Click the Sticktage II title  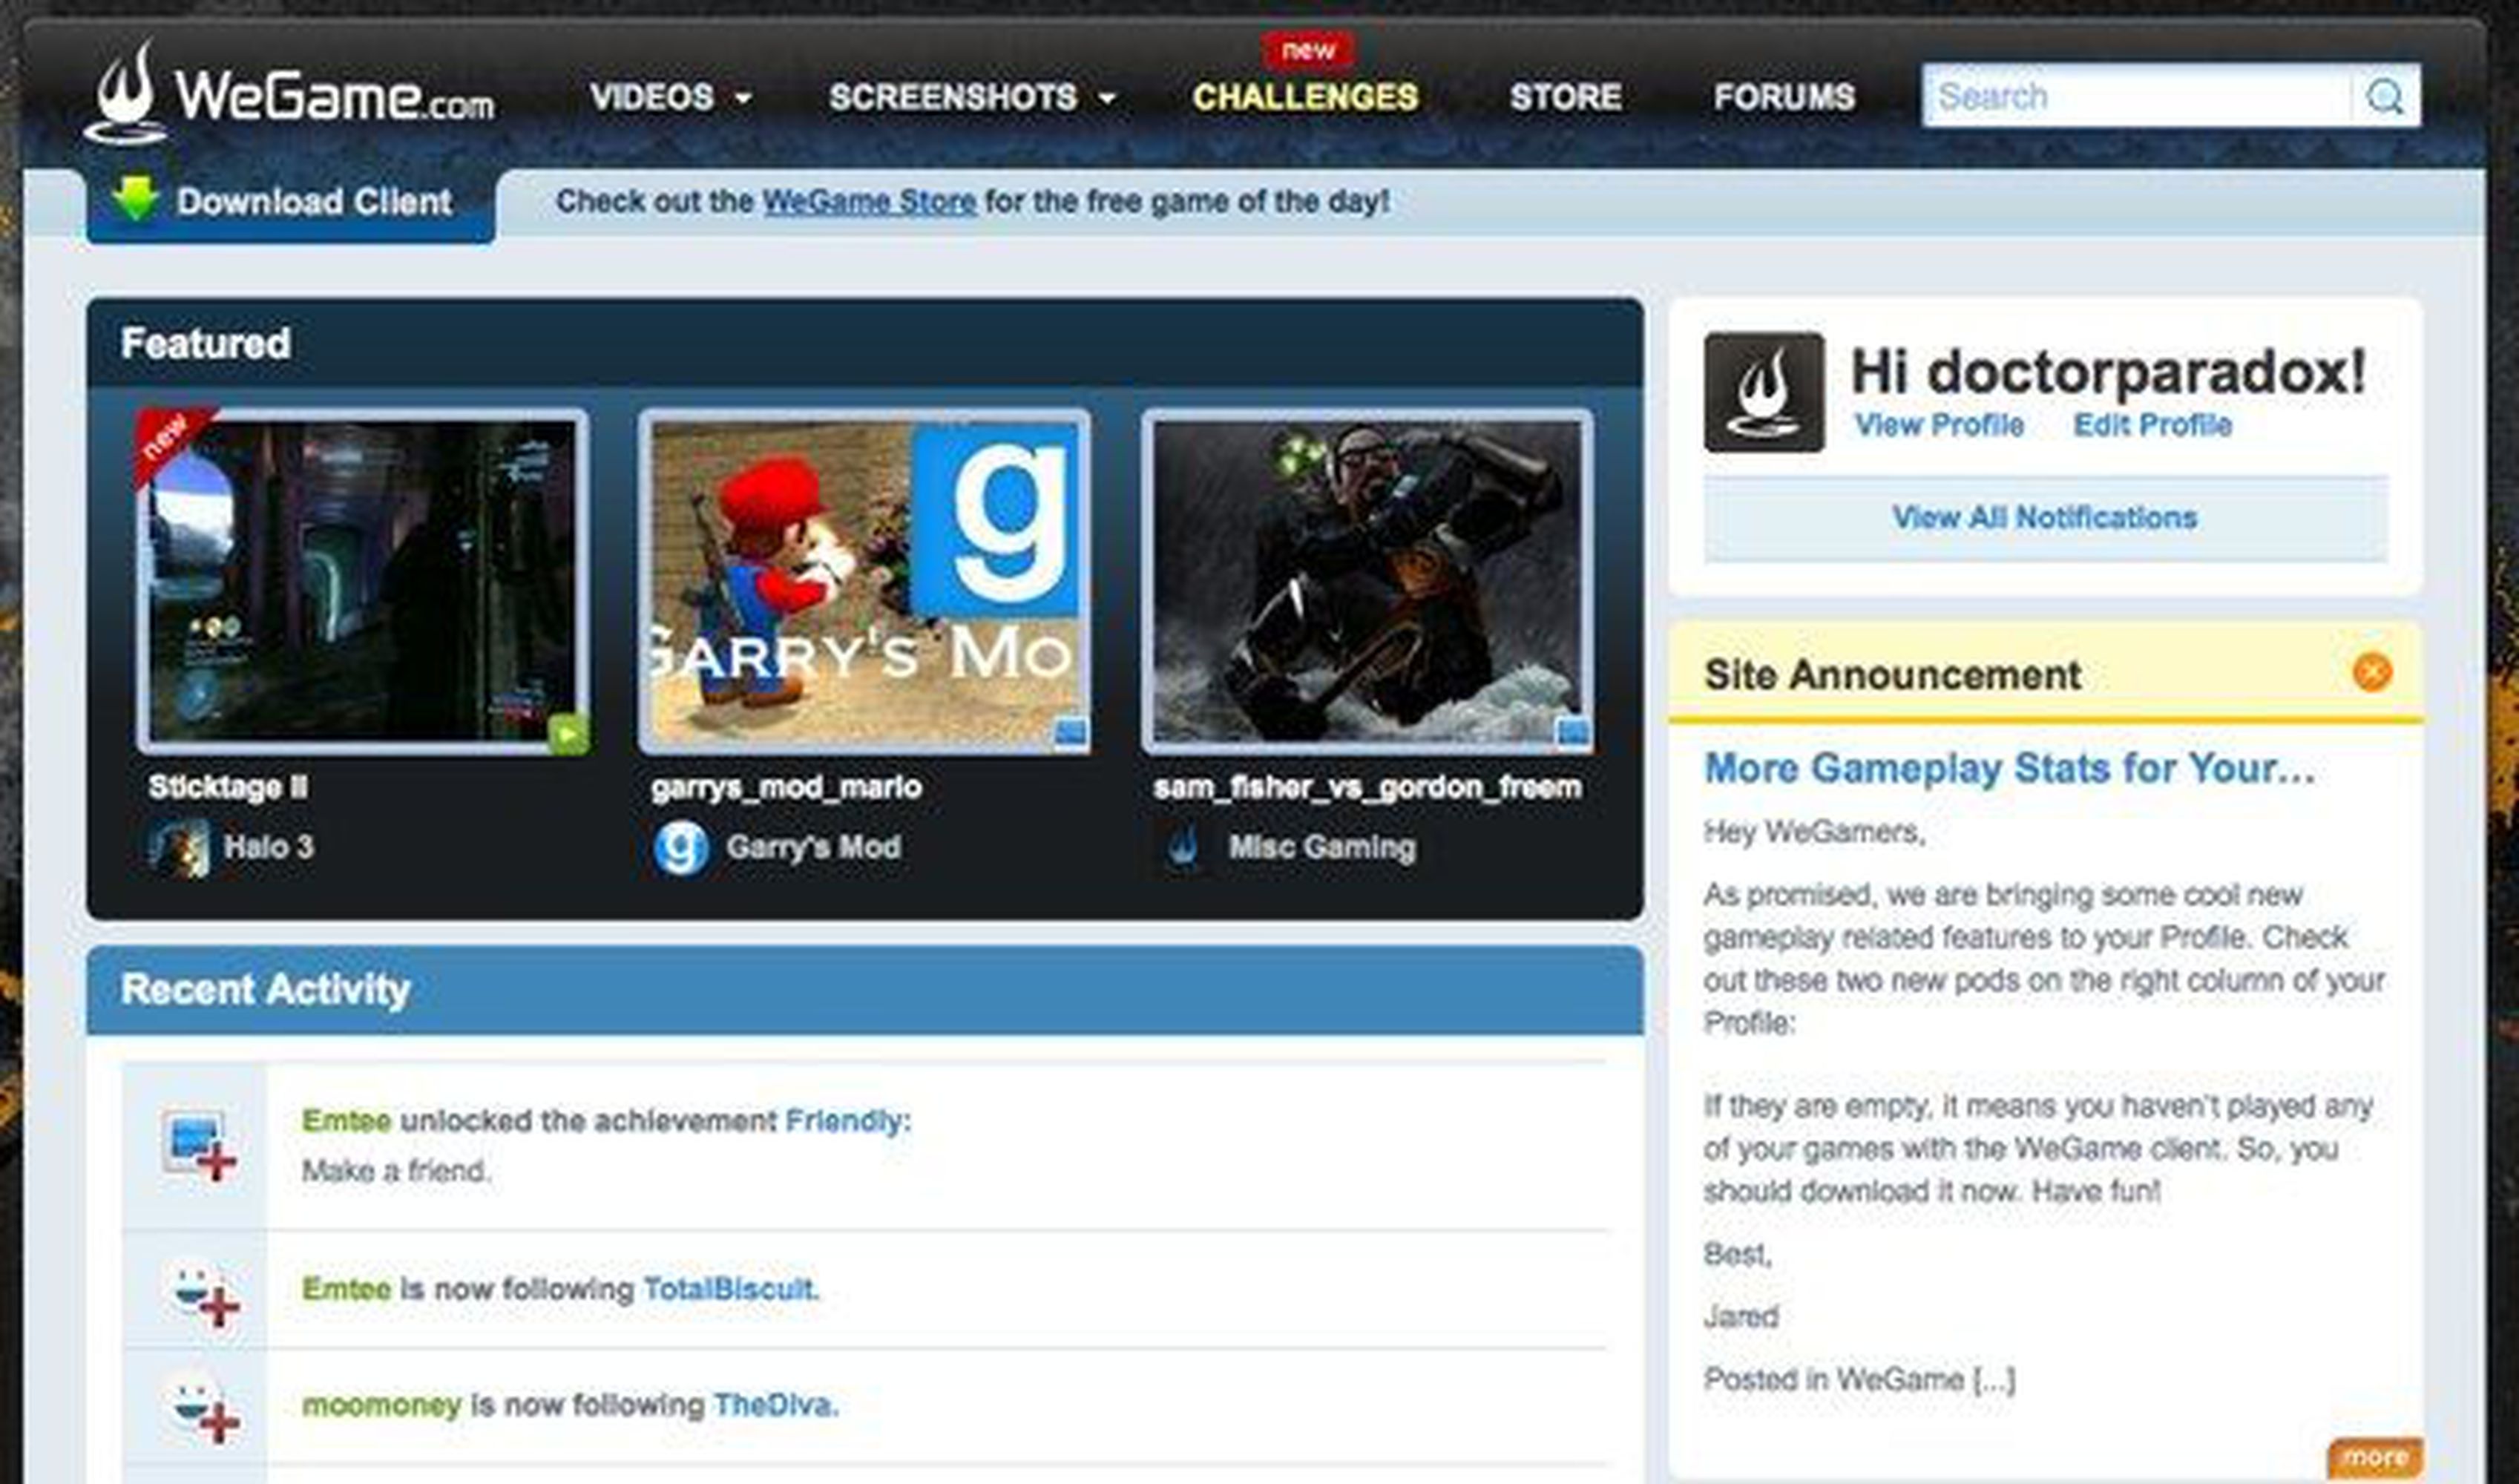pos(228,788)
